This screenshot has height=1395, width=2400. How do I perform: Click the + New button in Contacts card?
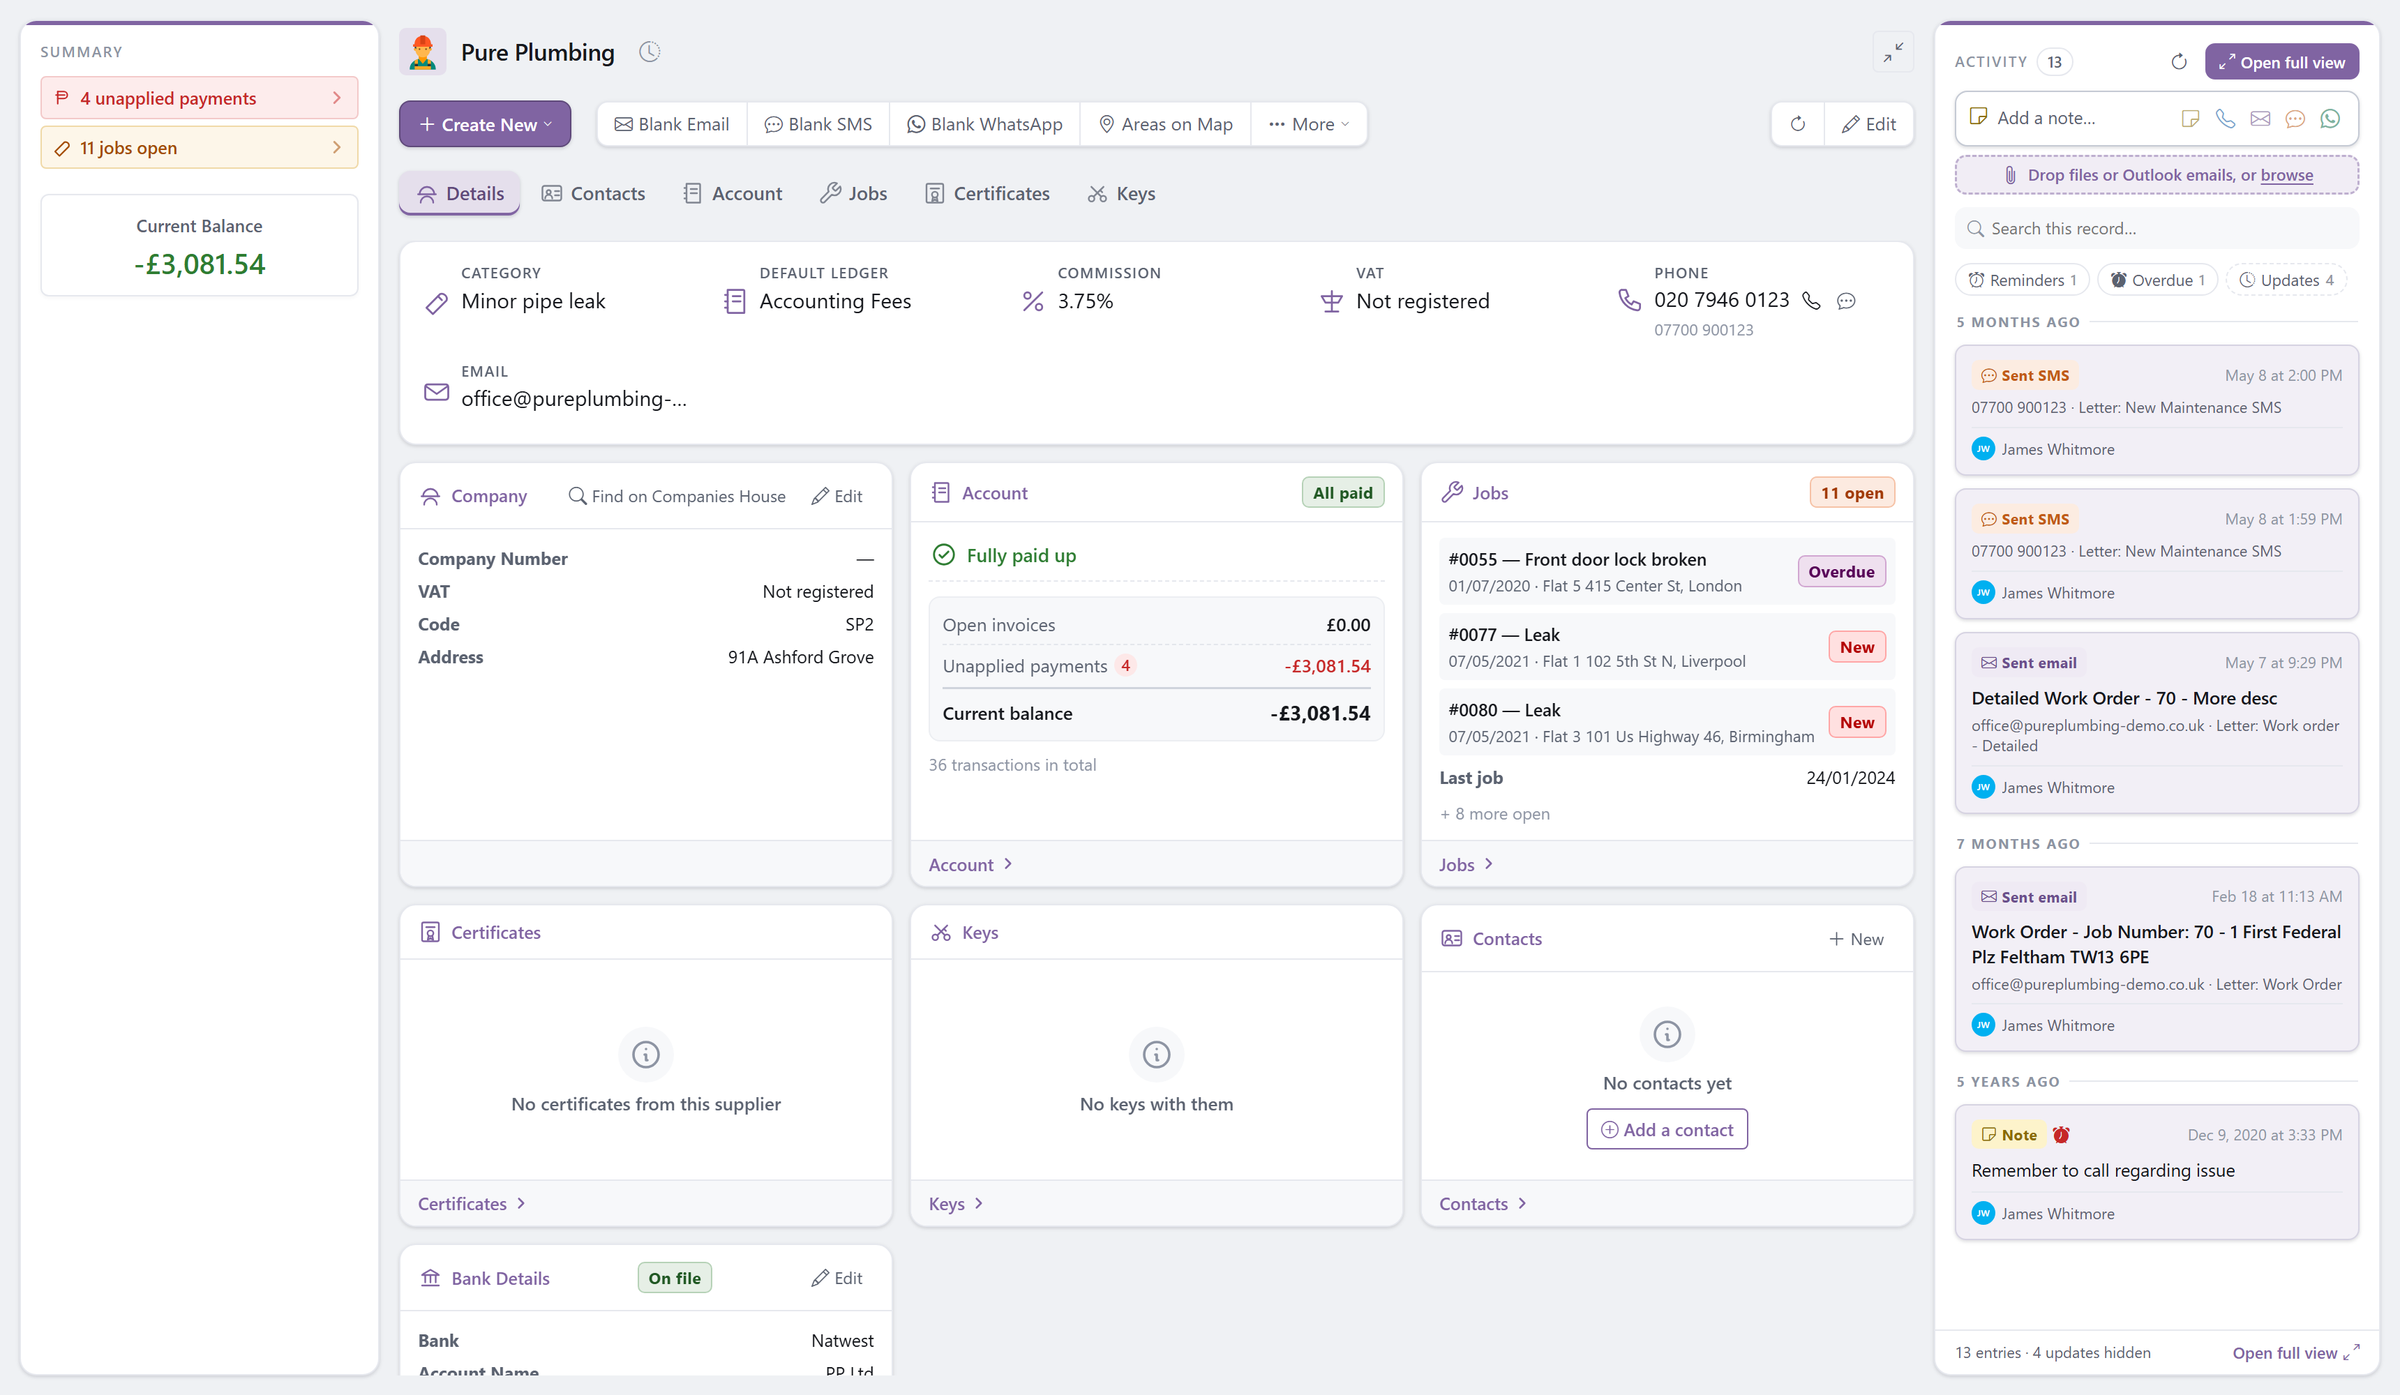click(1856, 939)
